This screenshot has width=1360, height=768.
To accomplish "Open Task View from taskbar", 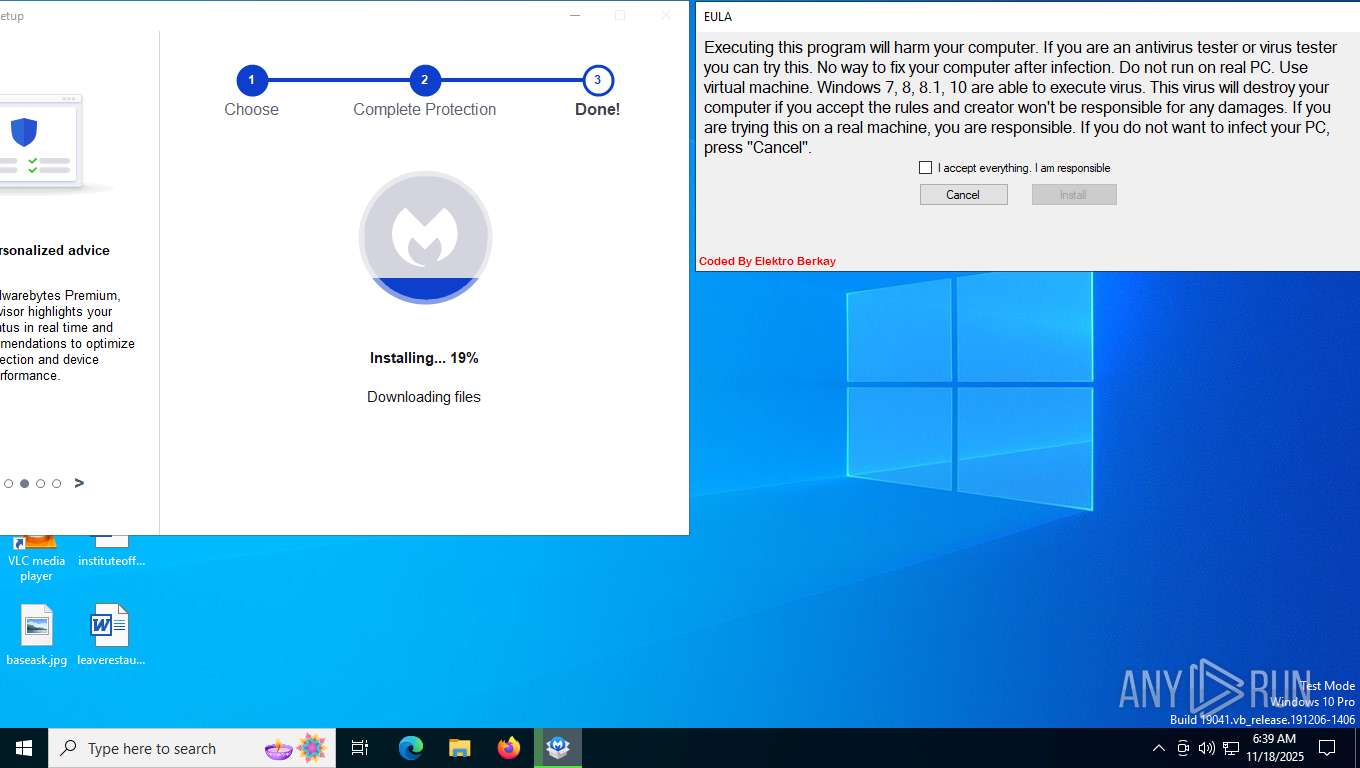I will [360, 748].
